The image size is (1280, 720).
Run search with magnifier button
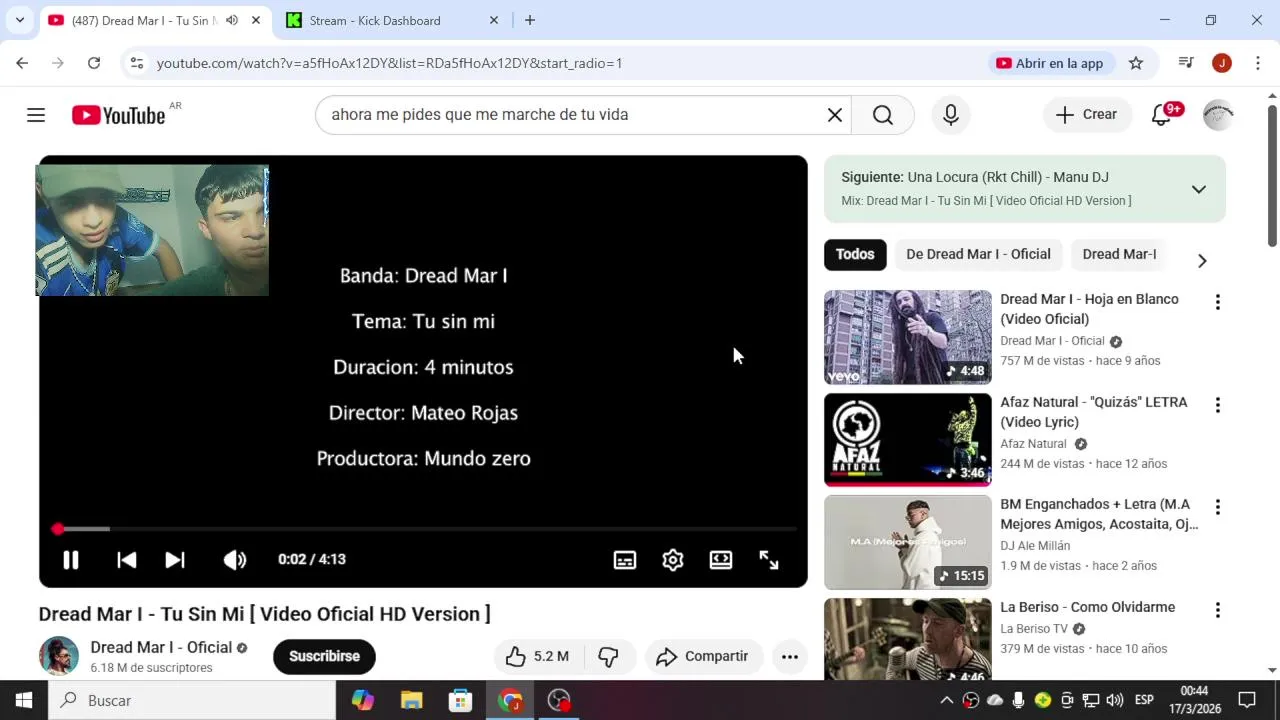click(883, 115)
